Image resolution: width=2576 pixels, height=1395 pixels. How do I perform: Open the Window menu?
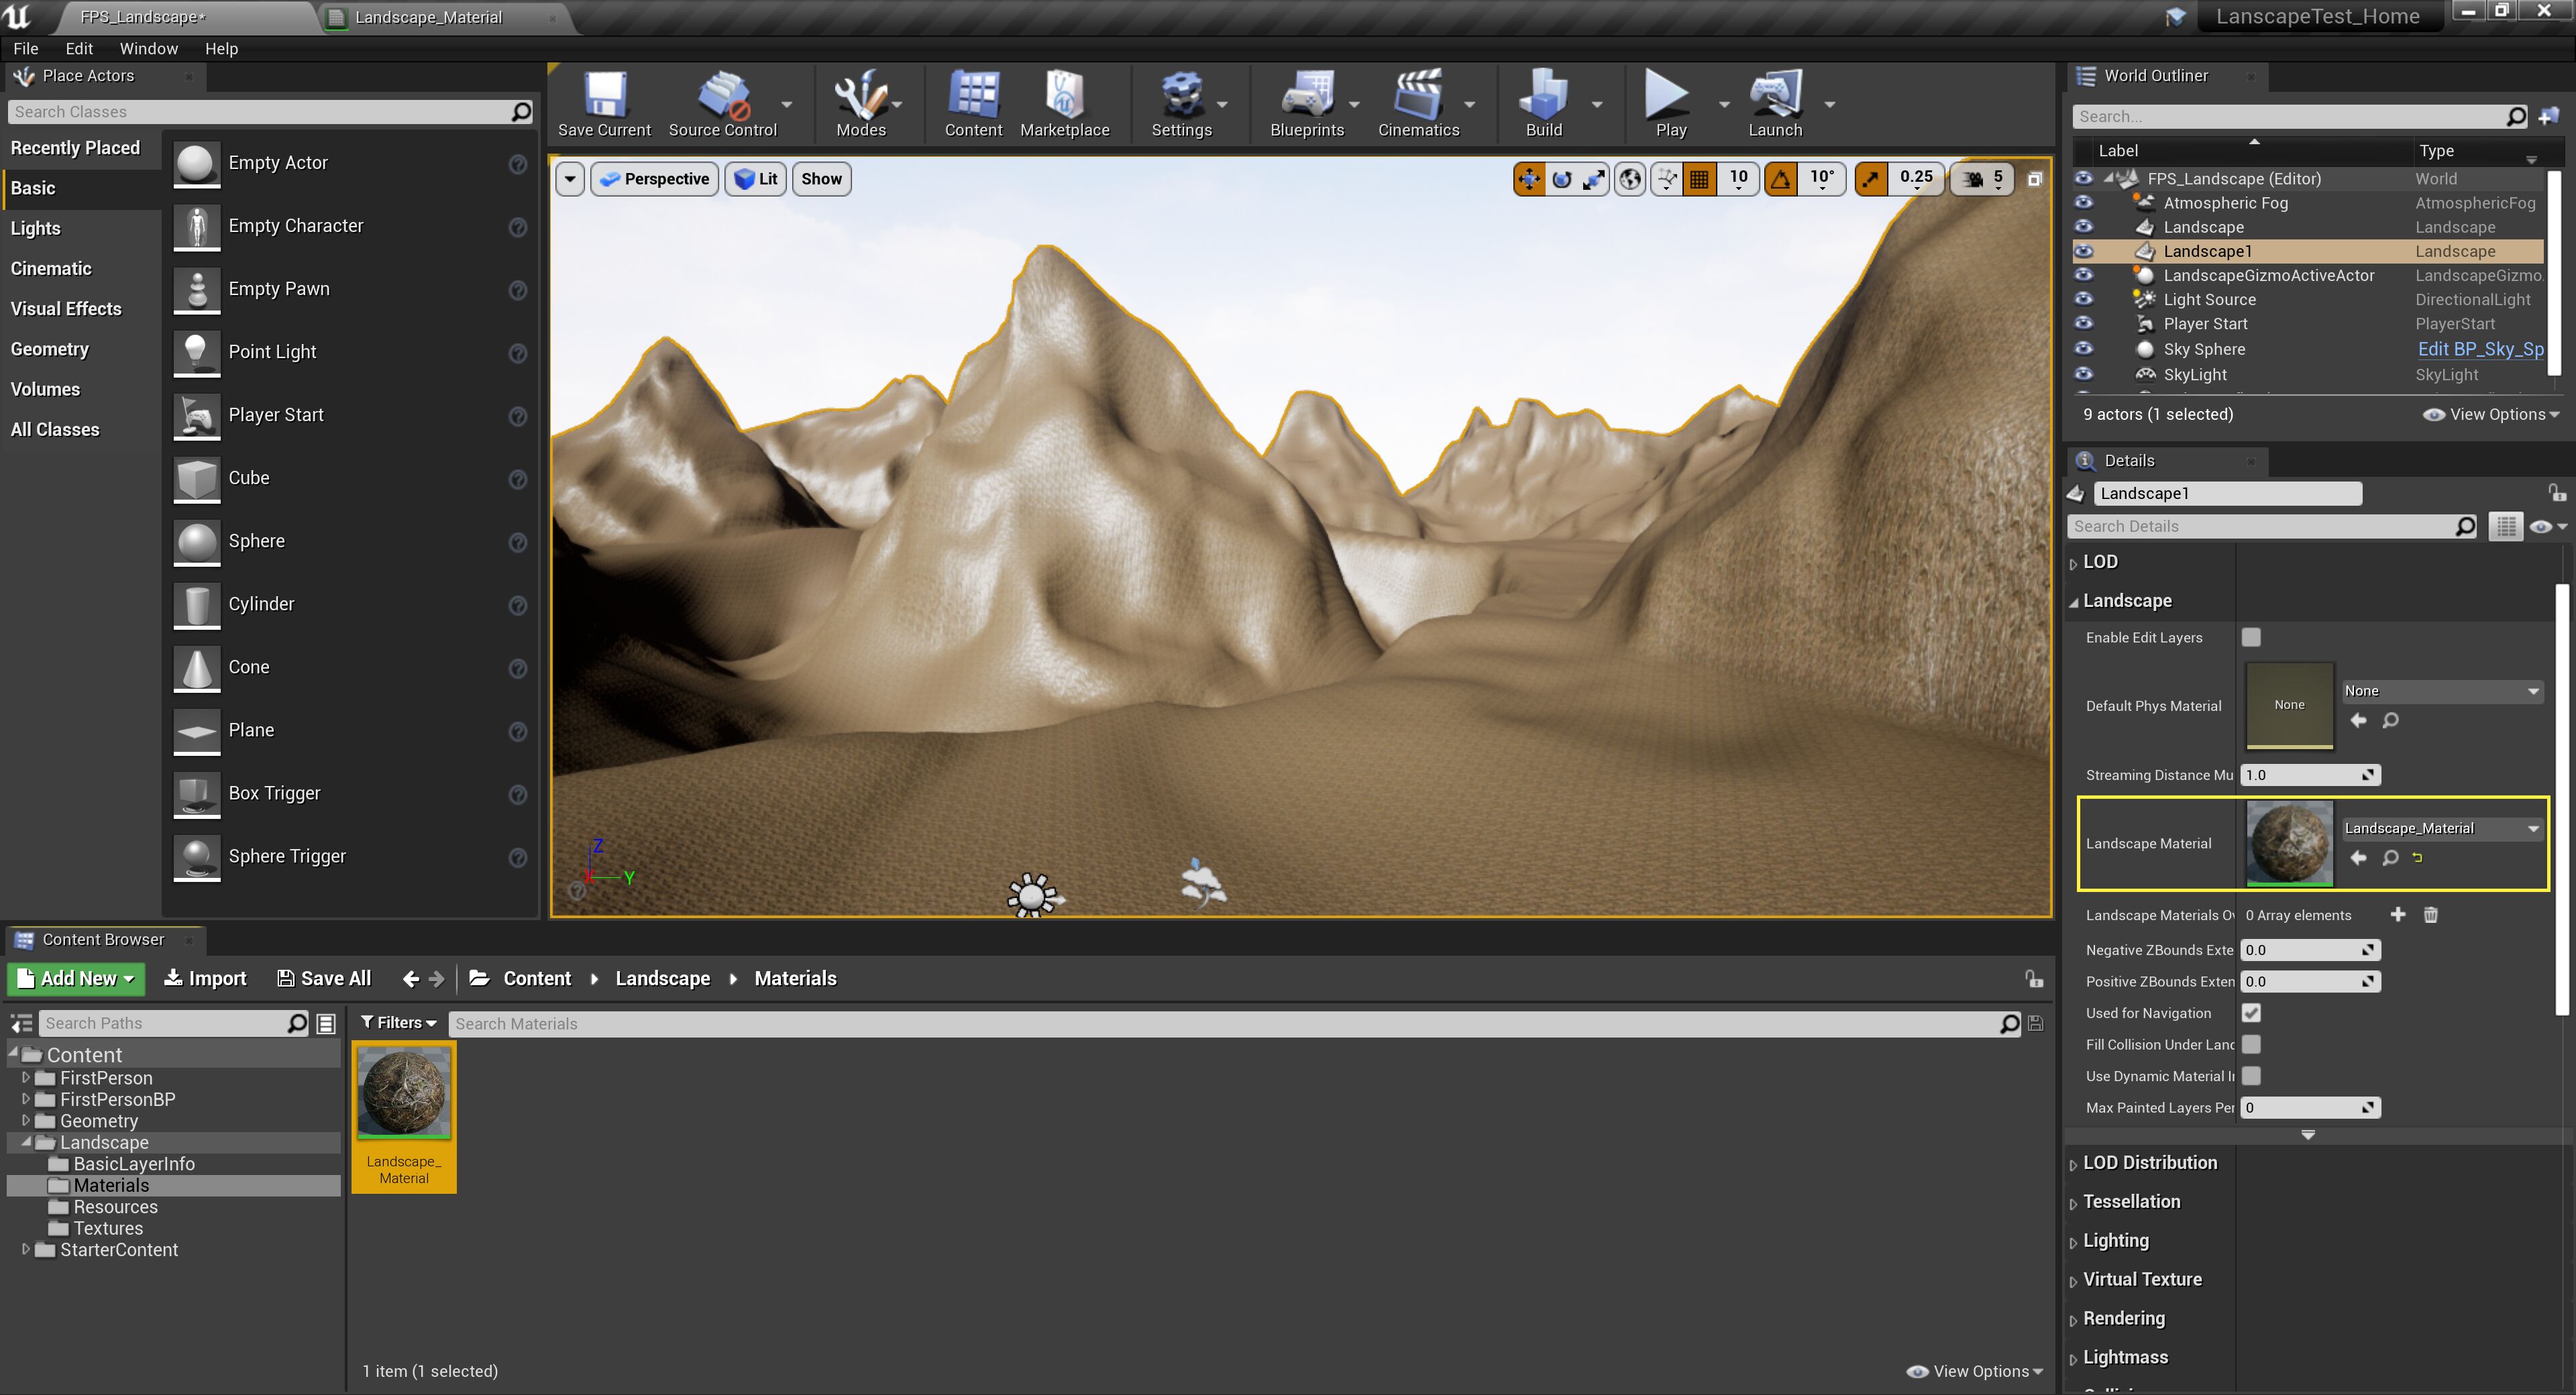click(148, 48)
